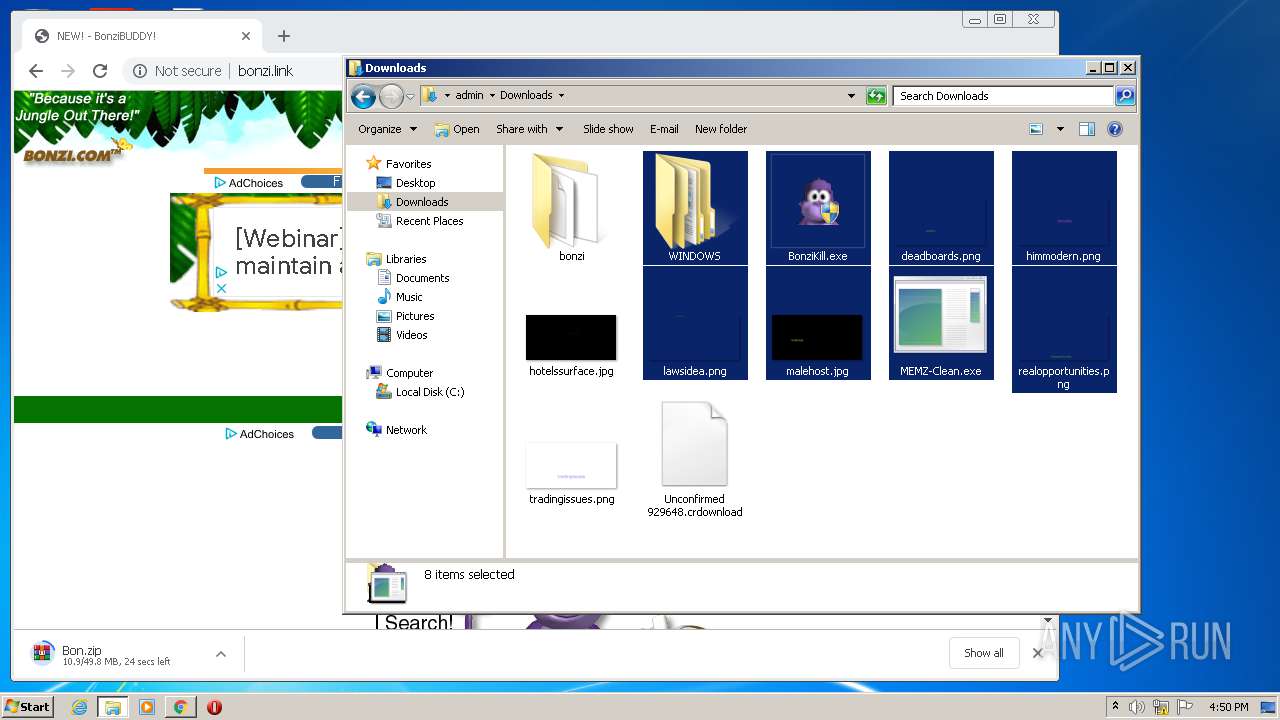Viewport: 1280px width, 720px height.
Task: Open the Share with menu
Action: 529,129
